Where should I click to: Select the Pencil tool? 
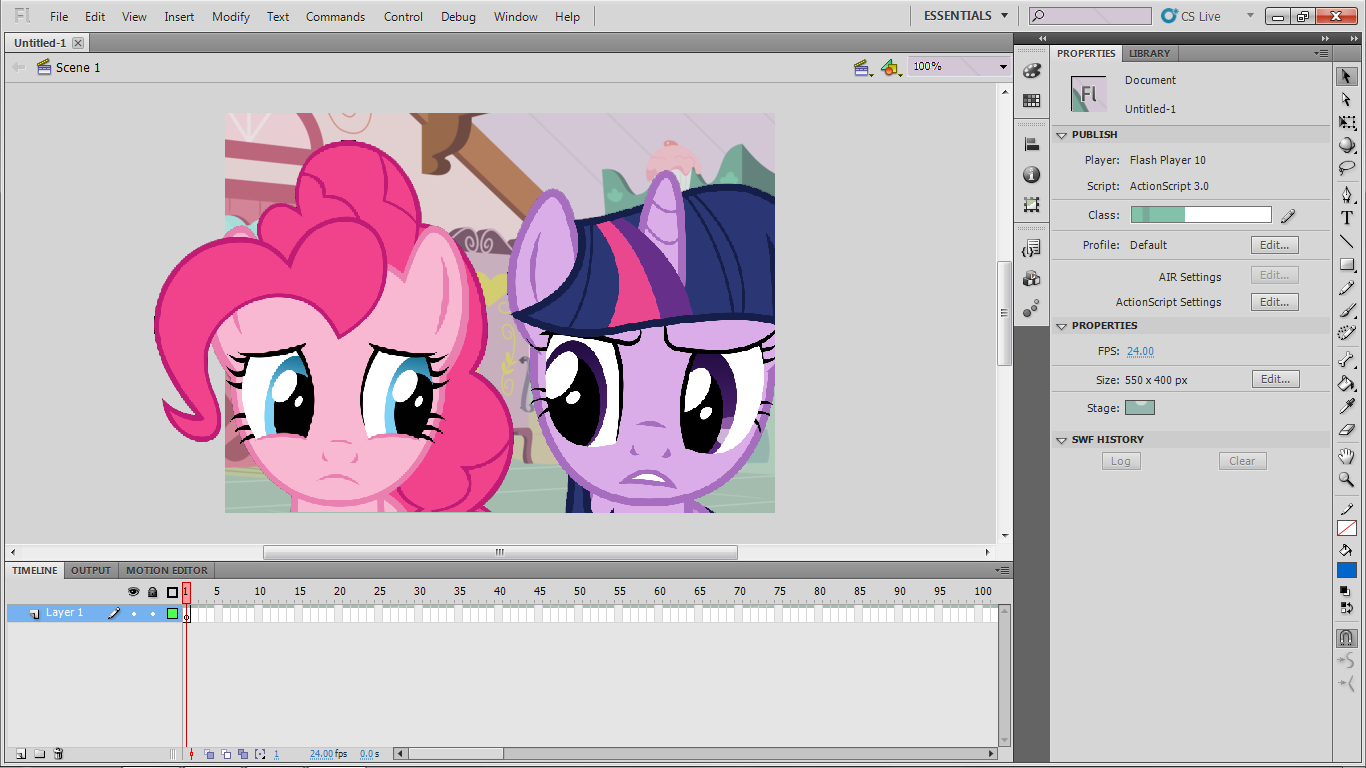pyautogui.click(x=1347, y=288)
